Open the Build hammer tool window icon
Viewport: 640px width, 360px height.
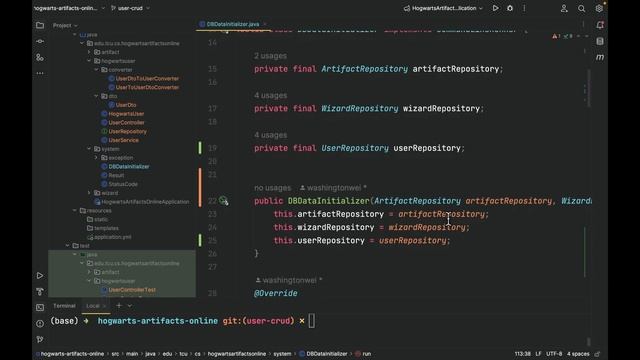tap(40, 291)
